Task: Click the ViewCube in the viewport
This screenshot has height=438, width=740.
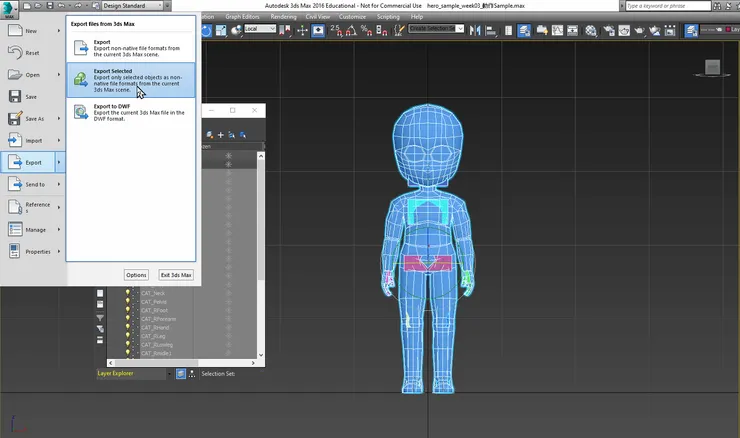Action: (713, 68)
